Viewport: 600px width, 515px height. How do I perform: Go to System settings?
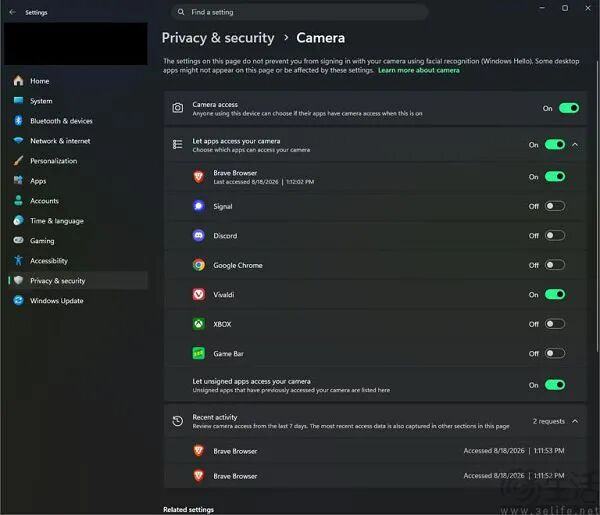pos(78,101)
